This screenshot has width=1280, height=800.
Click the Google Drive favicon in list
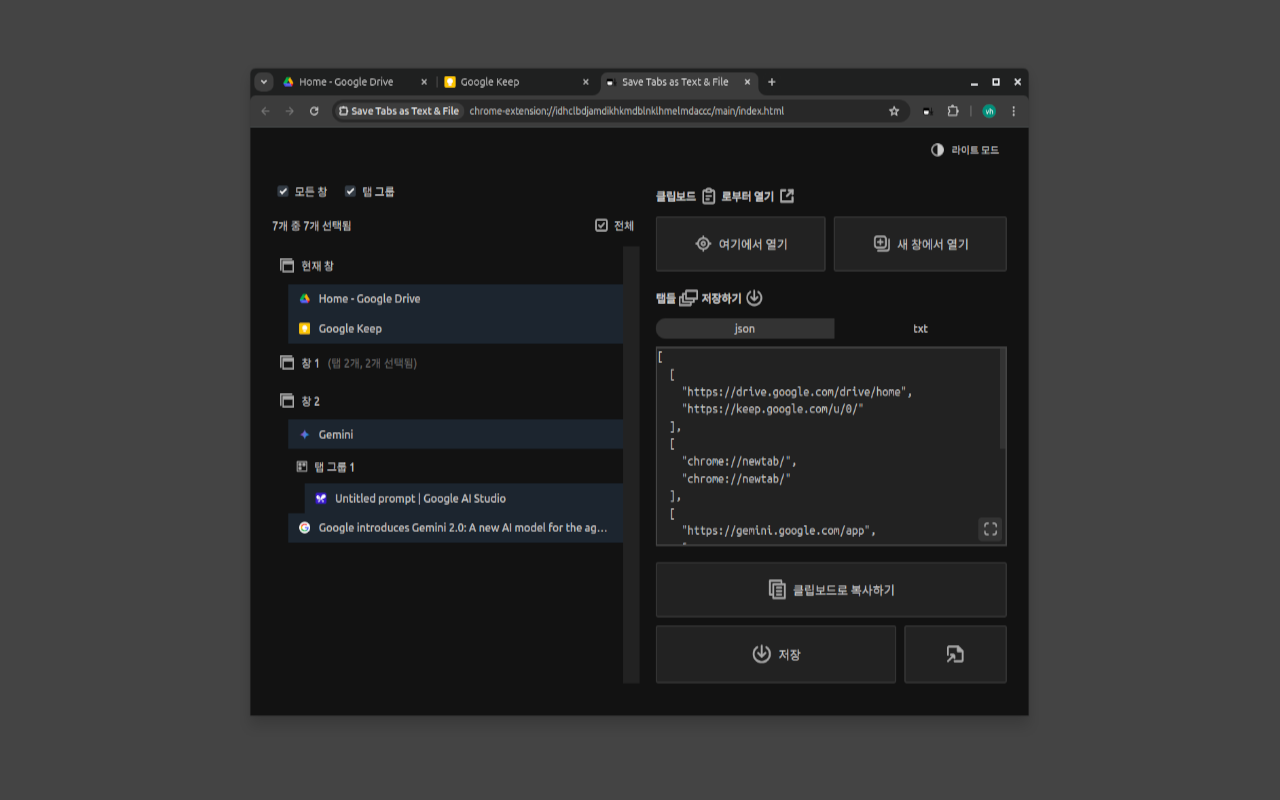point(305,299)
